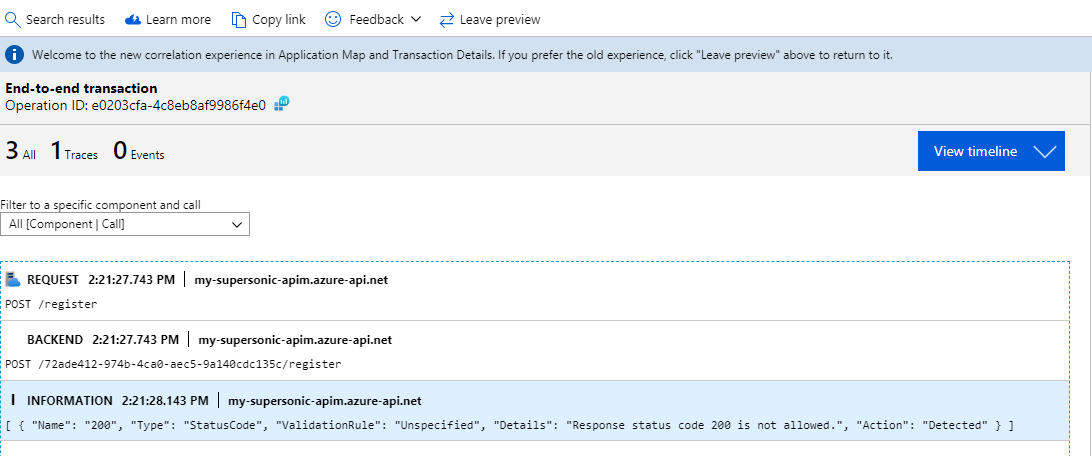Click the icon beside the Operation ID

(x=284, y=104)
